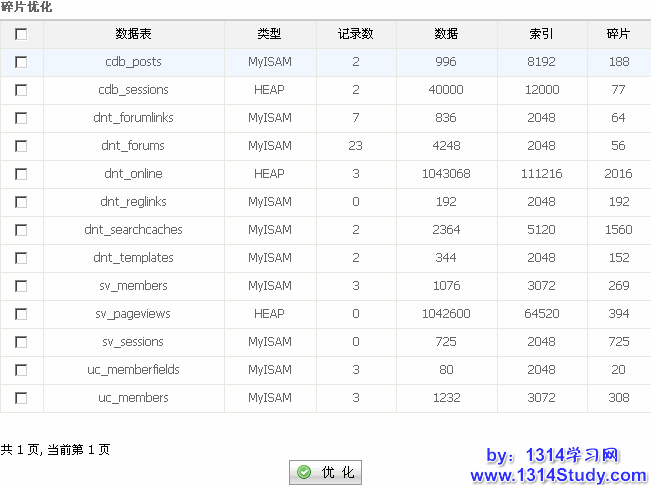Toggle the sv_sessions checkbox
The height and width of the screenshot is (485, 651).
click(22, 342)
